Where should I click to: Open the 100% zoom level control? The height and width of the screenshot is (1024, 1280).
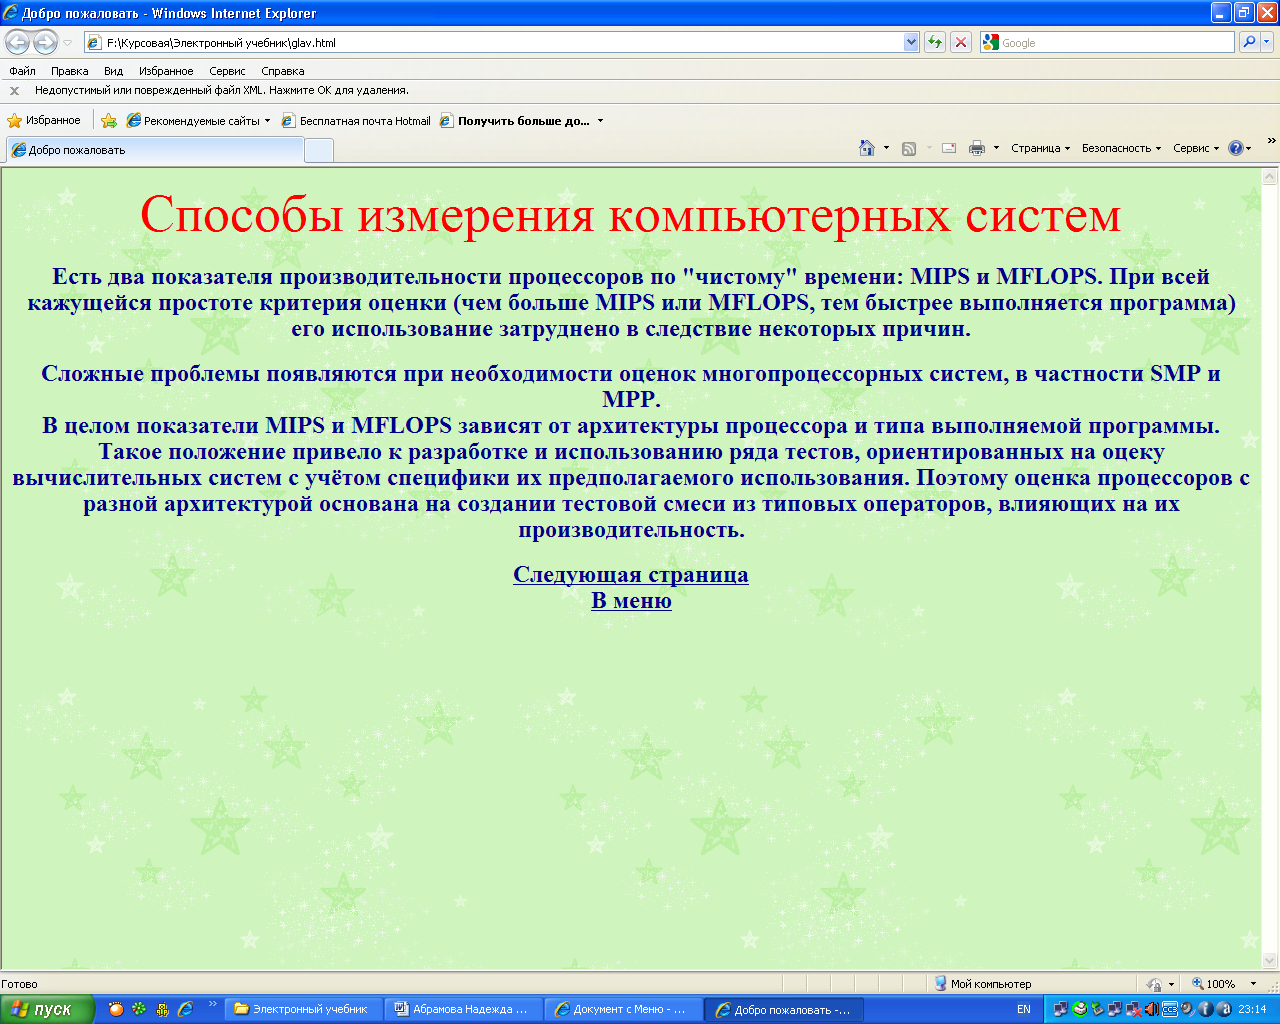[1223, 984]
